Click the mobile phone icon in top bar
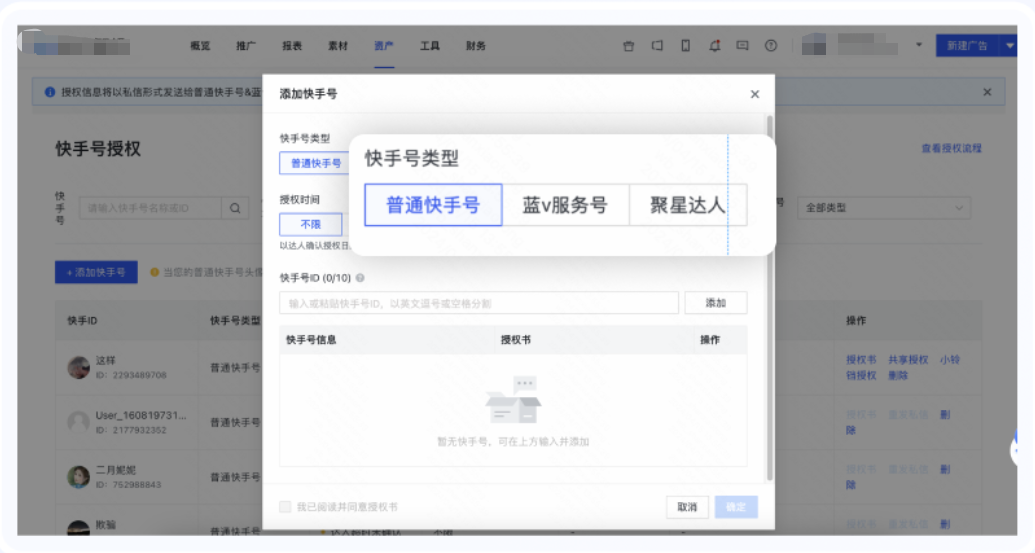Image resolution: width=1035 pixels, height=553 pixels. 686,46
